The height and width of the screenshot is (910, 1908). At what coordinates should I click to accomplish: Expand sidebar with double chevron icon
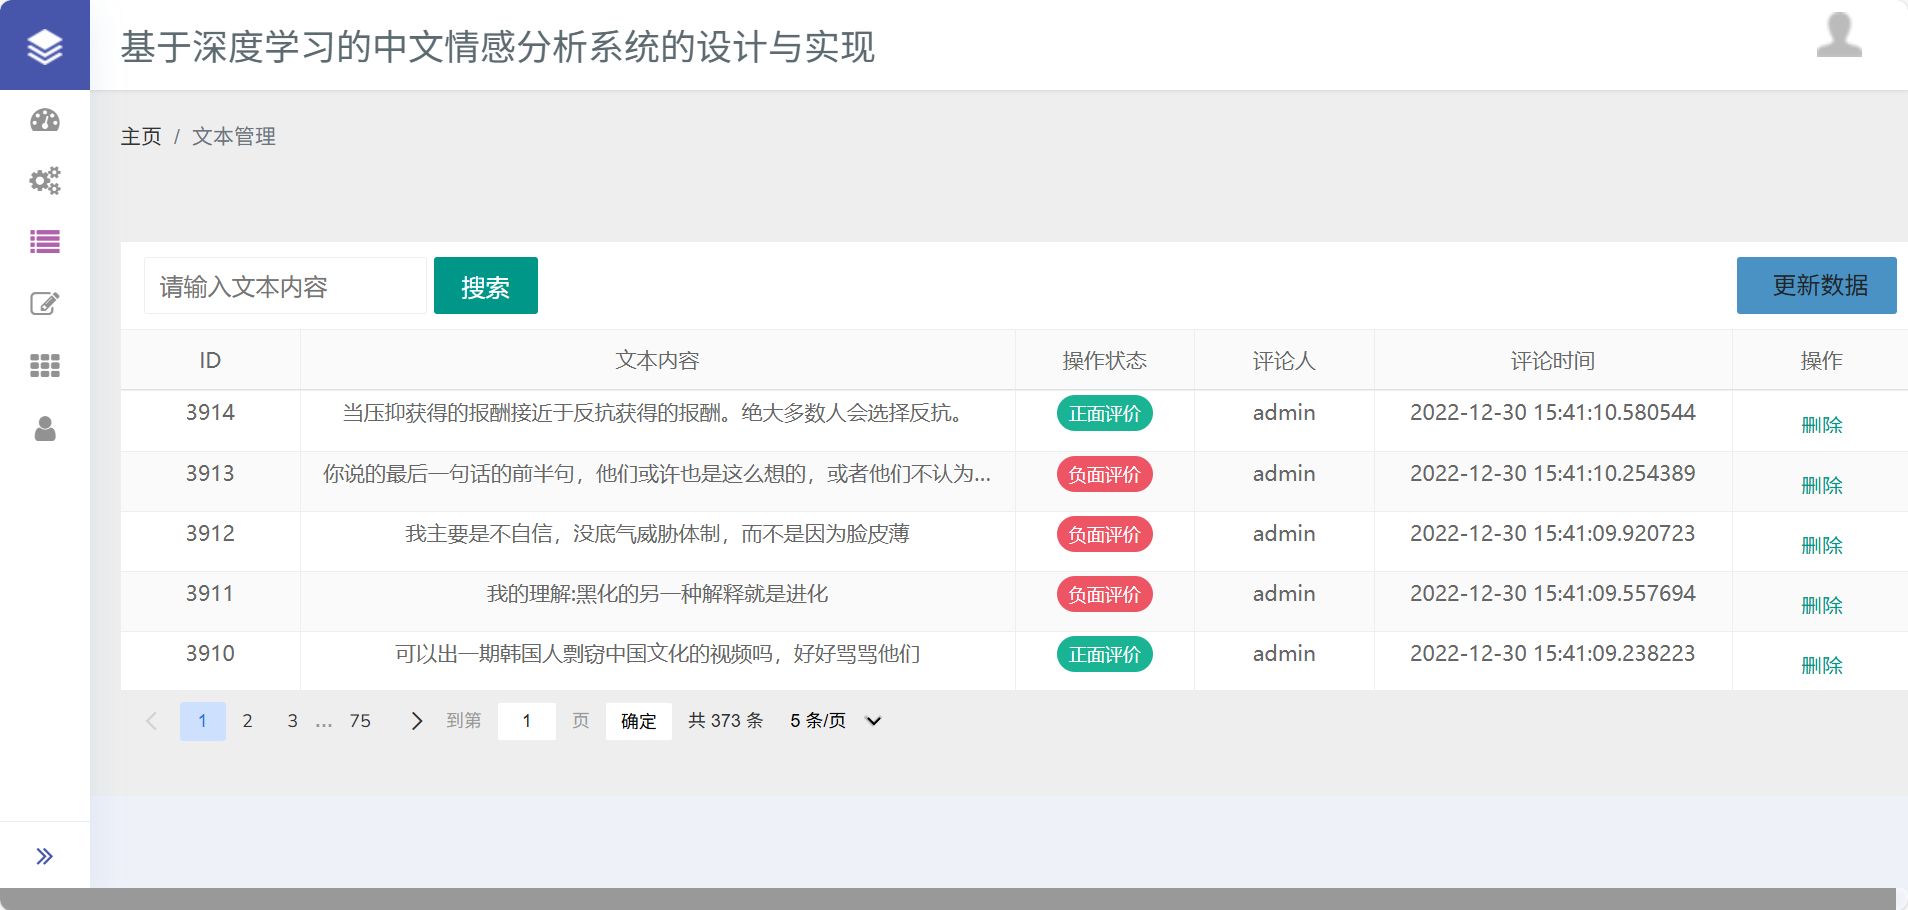[x=45, y=856]
